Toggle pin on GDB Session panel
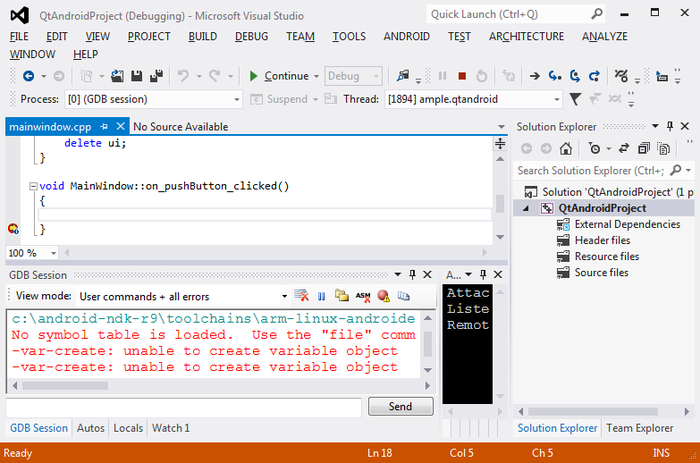 click(412, 275)
